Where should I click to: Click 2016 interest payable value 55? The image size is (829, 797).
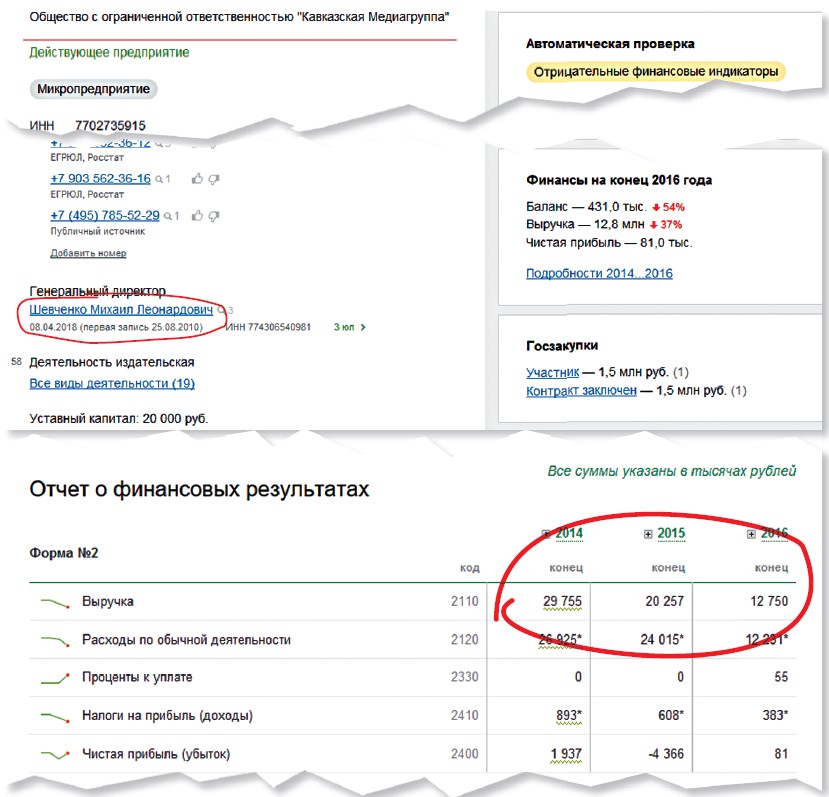[x=781, y=677]
